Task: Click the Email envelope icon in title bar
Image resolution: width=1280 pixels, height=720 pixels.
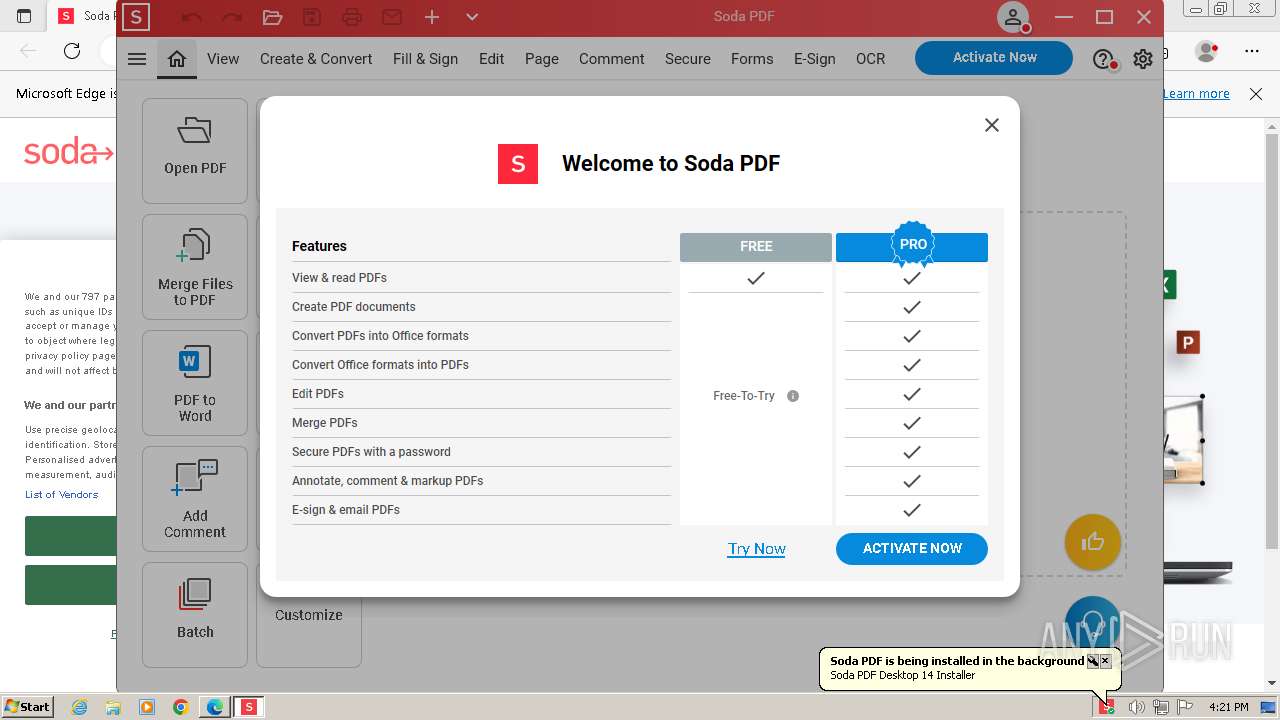Action: pos(392,17)
